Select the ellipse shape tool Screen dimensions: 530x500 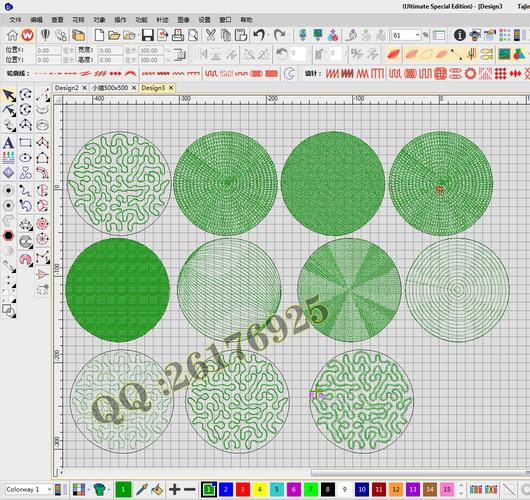click(x=25, y=158)
